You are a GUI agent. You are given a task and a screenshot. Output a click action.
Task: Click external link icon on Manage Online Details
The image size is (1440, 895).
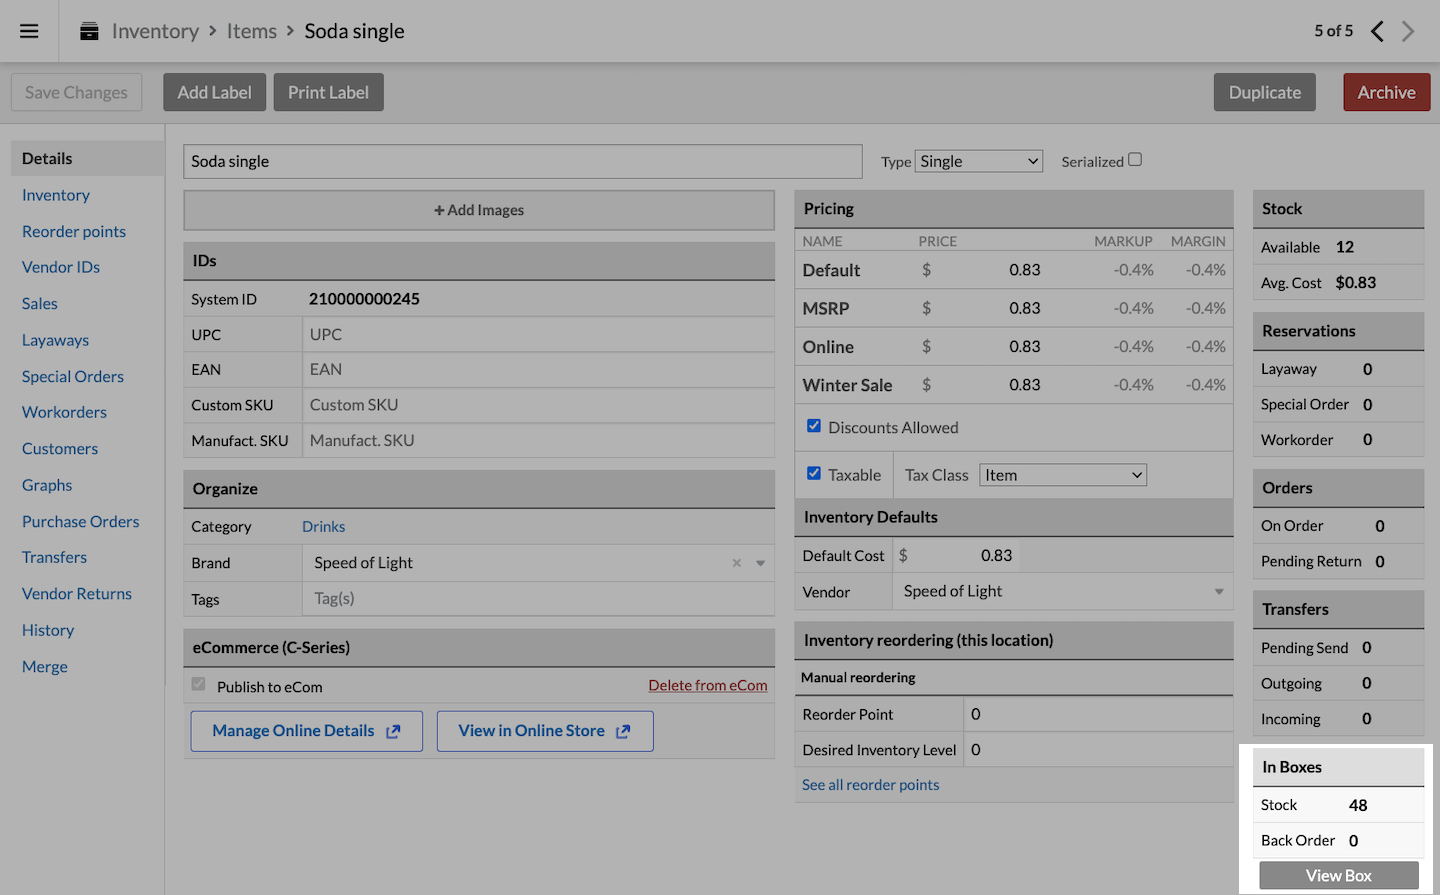[x=393, y=732]
